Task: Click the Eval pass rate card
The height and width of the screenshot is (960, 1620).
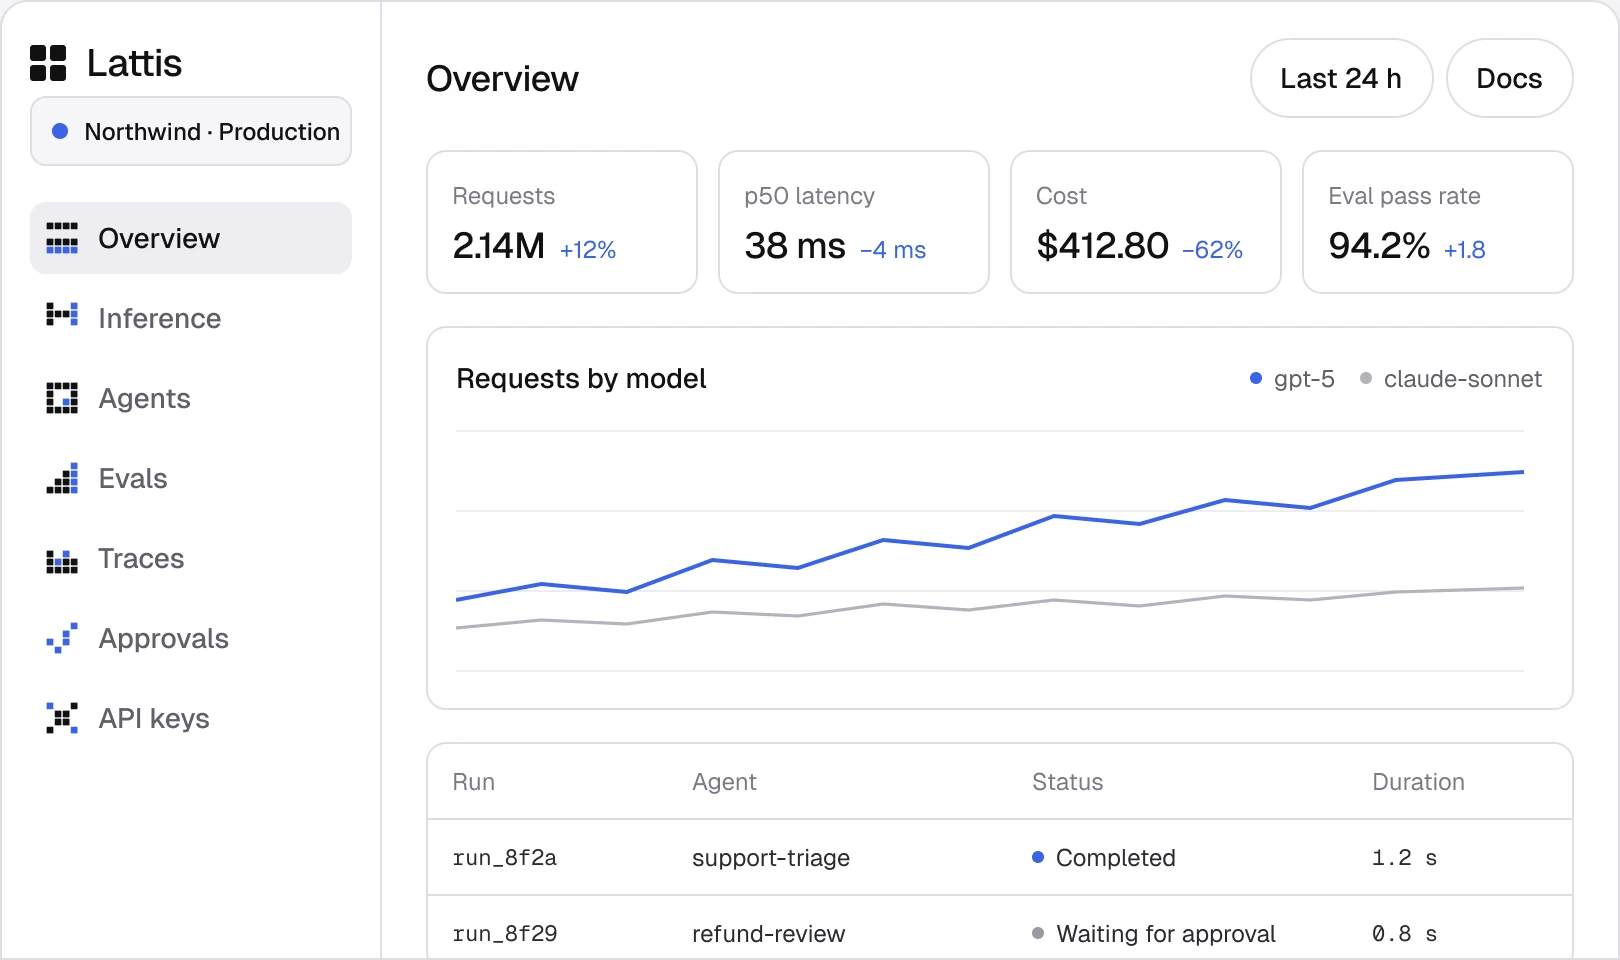Action: pyautogui.click(x=1438, y=222)
